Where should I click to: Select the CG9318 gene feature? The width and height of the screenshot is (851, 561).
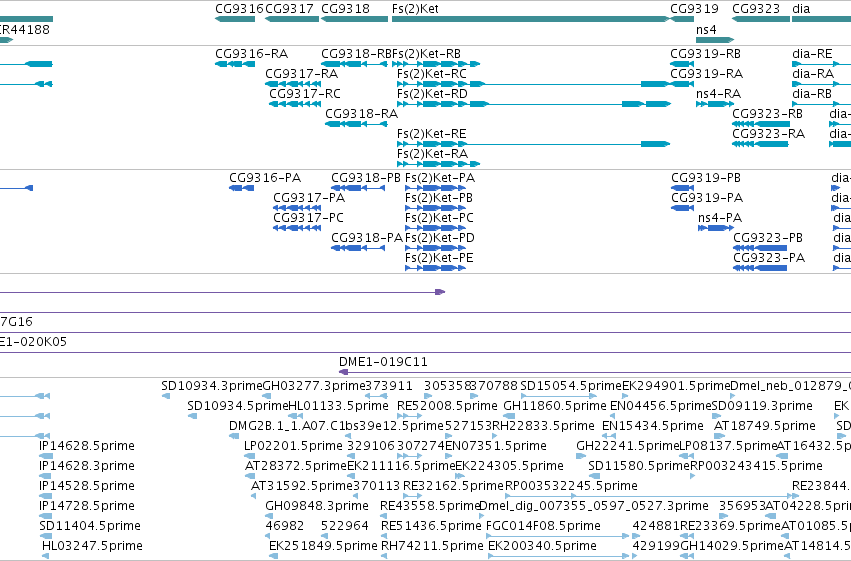point(354,19)
